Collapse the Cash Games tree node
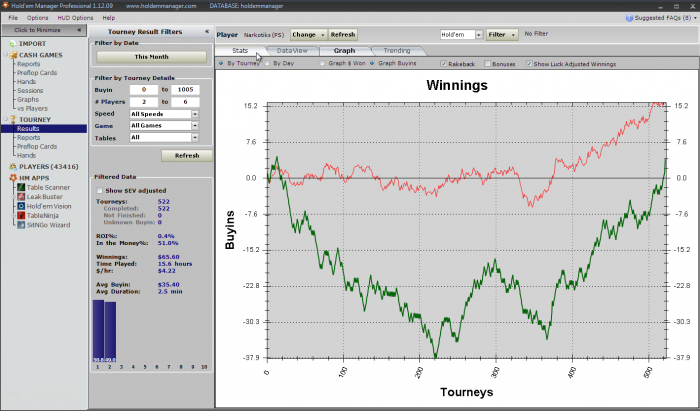This screenshot has height=411, width=700. [6, 55]
